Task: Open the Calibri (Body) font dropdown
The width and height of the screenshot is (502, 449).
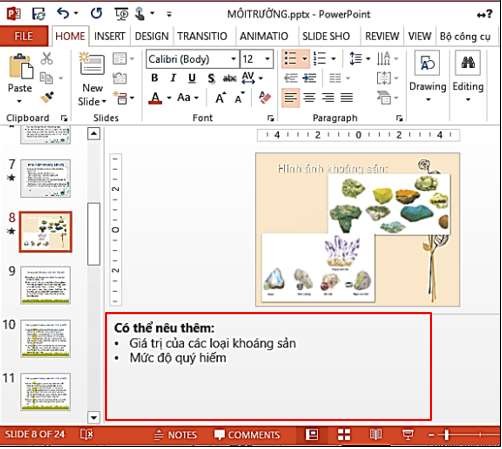Action: [234, 59]
